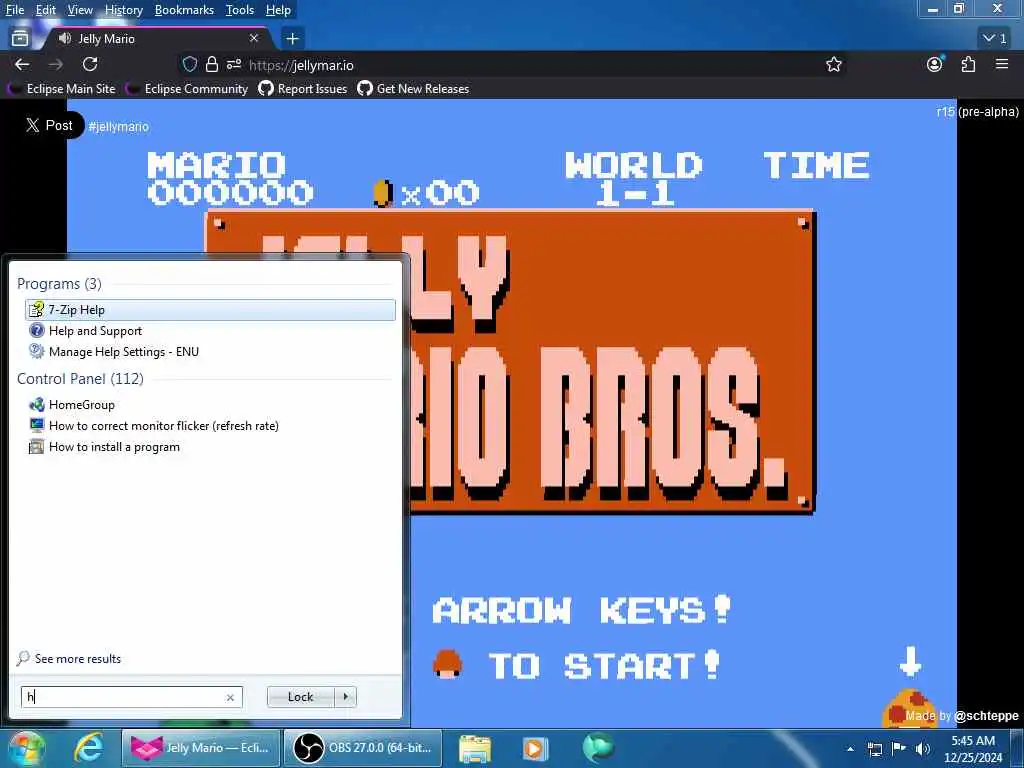The height and width of the screenshot is (768, 1024).
Task: Mute the Jelly Mario tab's audio icon
Action: [x=65, y=39]
